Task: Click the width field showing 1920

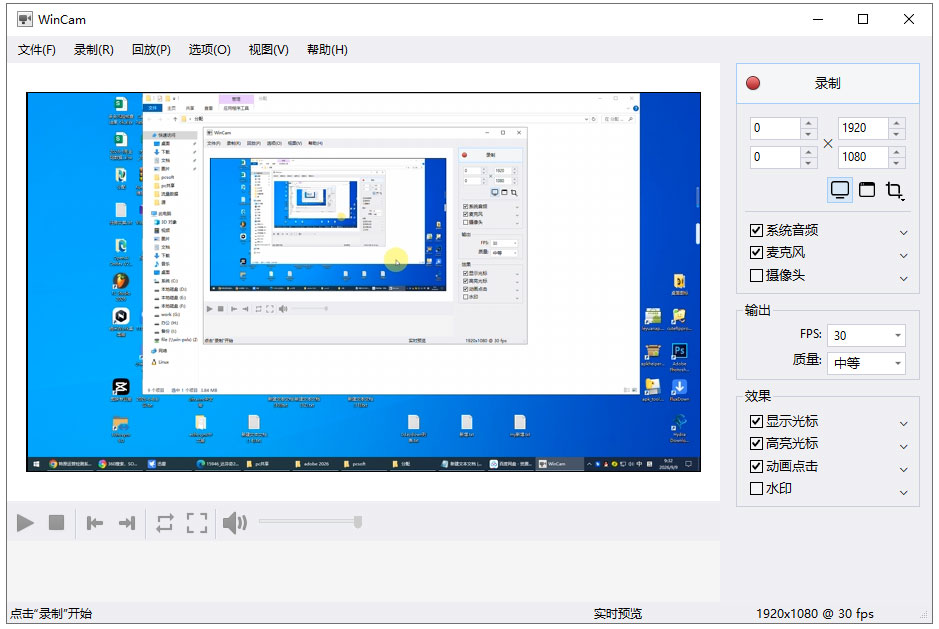Action: point(863,128)
